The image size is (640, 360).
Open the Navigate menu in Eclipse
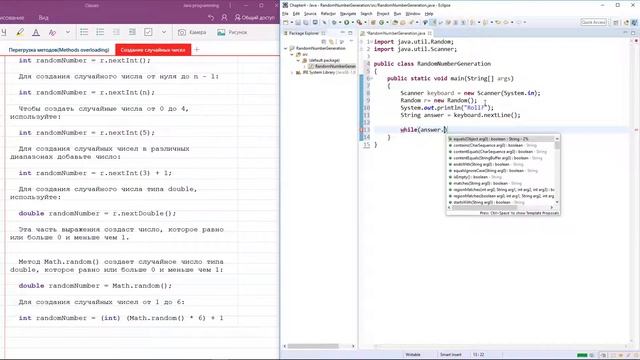(348, 14)
